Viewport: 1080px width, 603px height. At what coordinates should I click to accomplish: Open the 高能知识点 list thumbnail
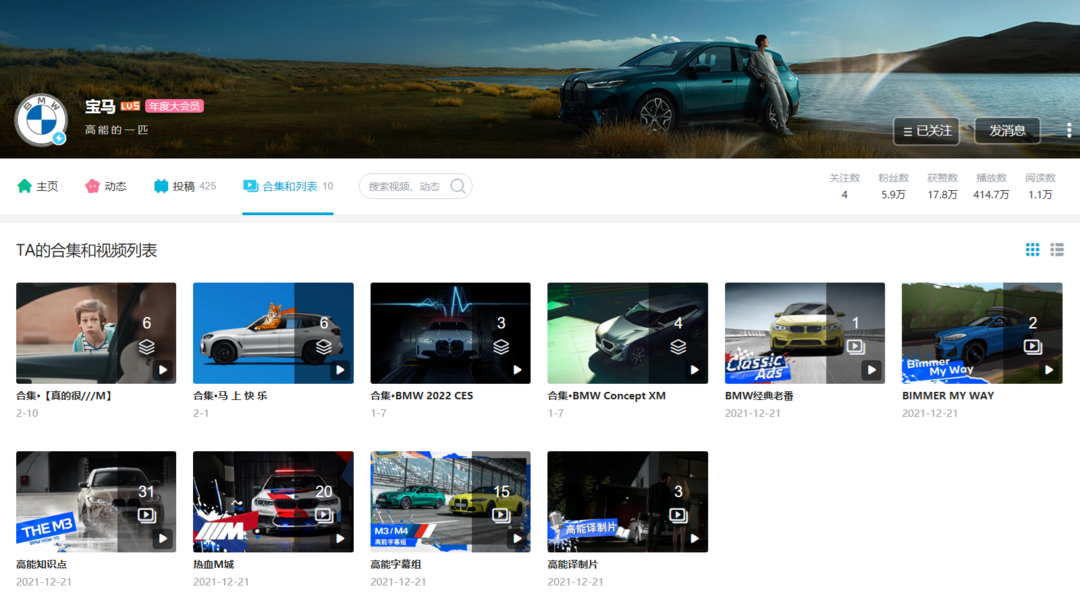tap(96, 502)
